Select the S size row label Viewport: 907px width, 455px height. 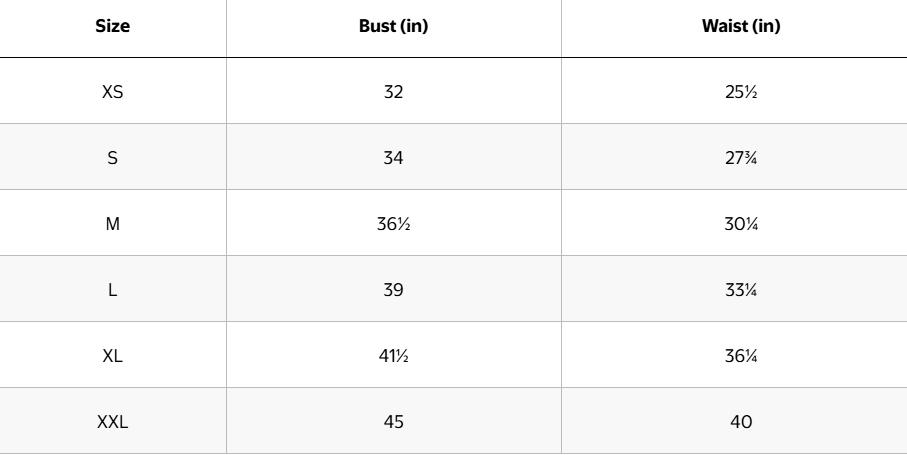pyautogui.click(x=113, y=157)
